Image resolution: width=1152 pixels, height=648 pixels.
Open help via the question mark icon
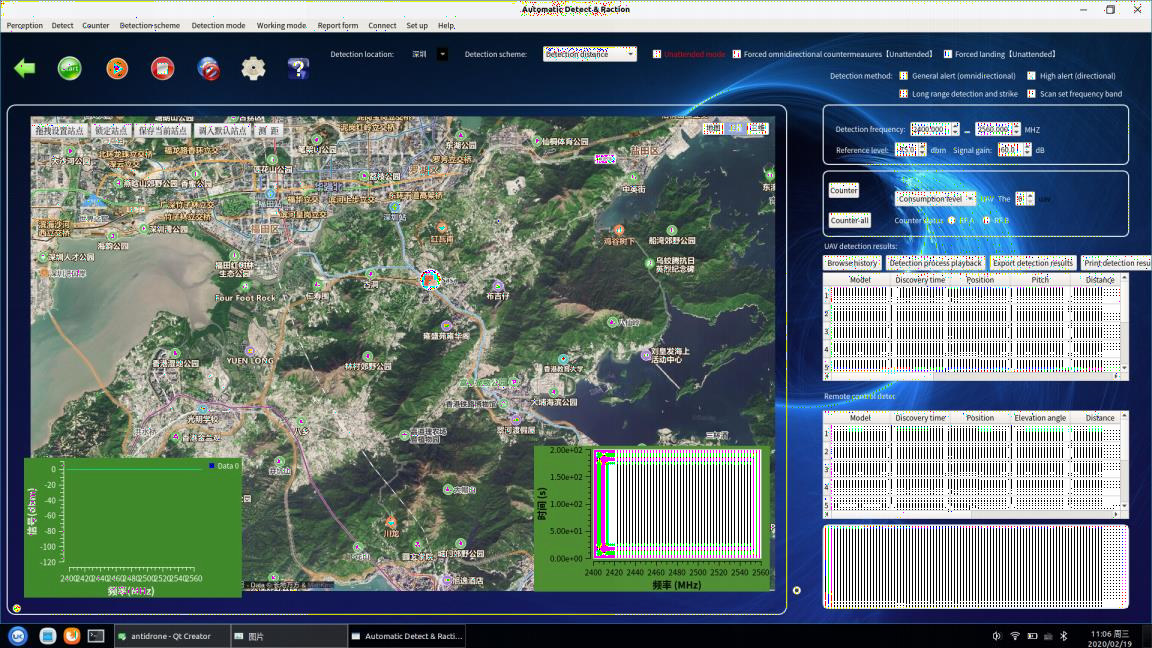click(298, 68)
